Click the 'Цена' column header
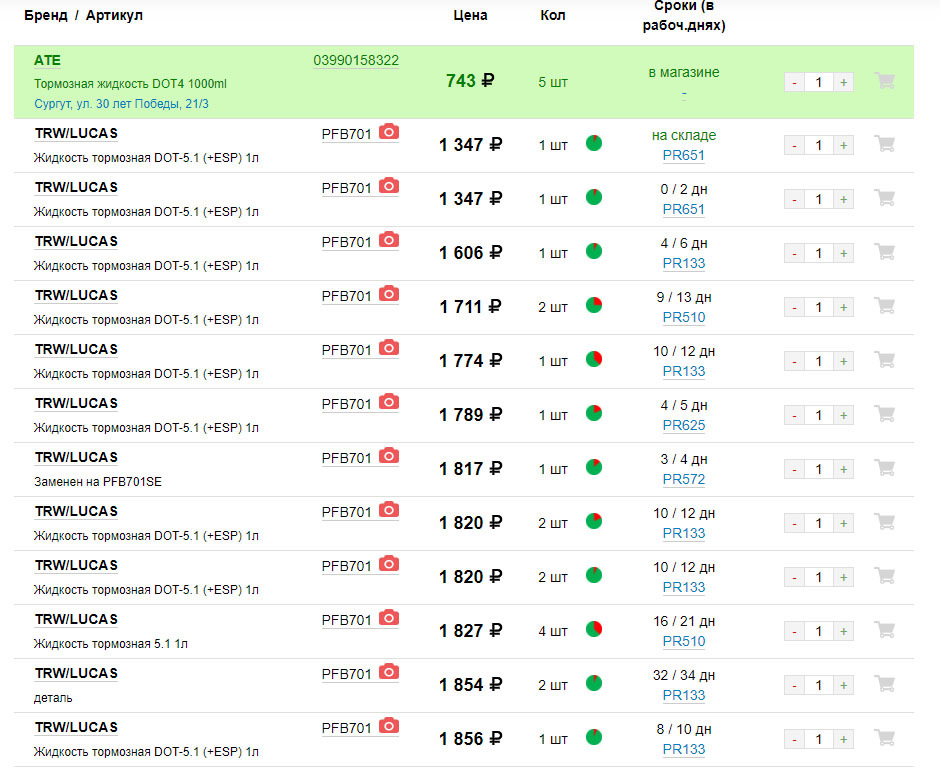 click(x=470, y=16)
